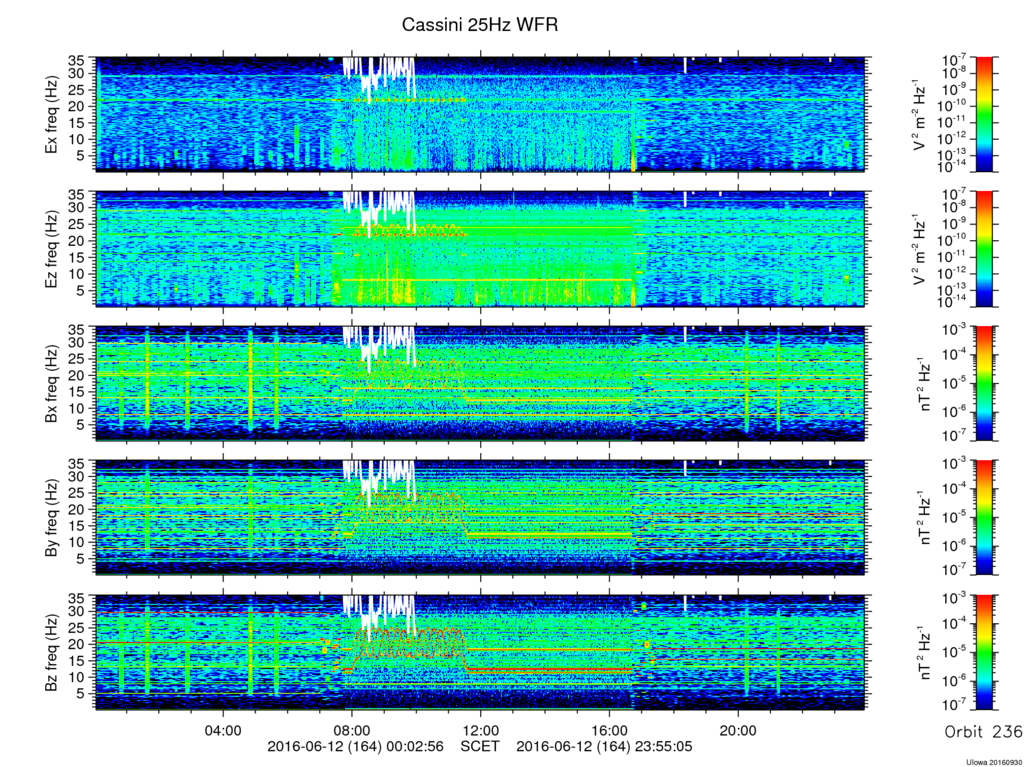Click the color bar beside the By panel
Viewport: 1024px width, 767px height.
coord(984,517)
